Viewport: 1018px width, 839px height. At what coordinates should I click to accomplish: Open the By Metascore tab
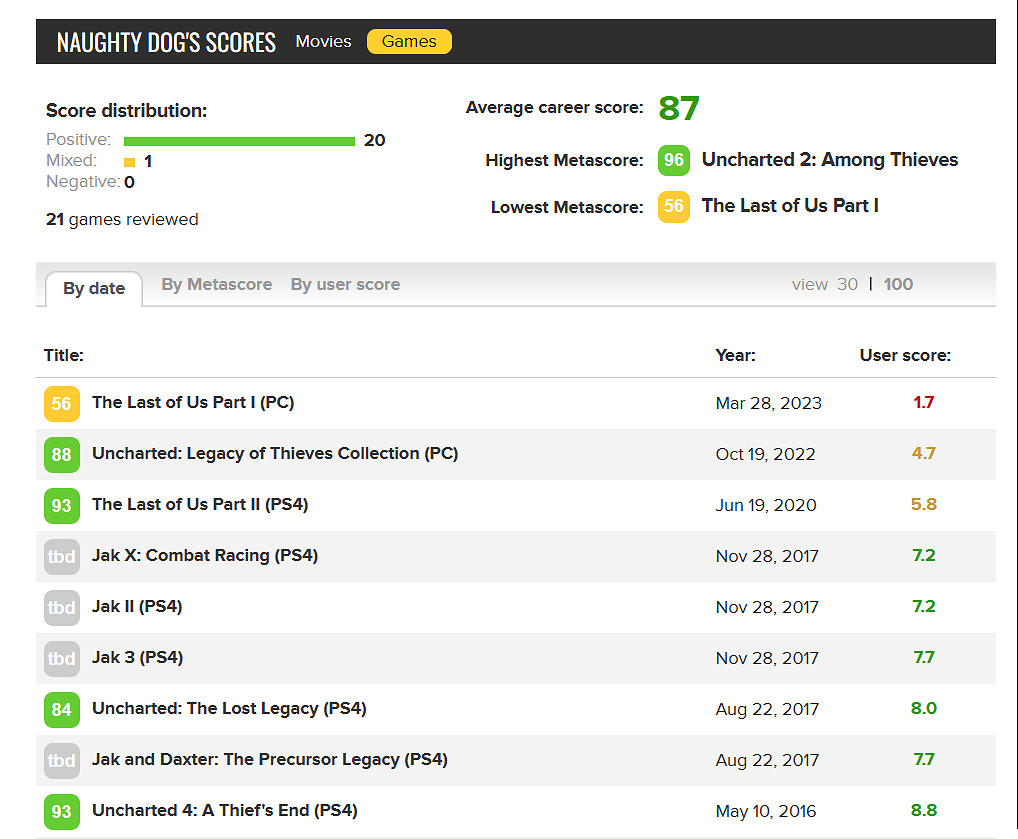tap(216, 284)
